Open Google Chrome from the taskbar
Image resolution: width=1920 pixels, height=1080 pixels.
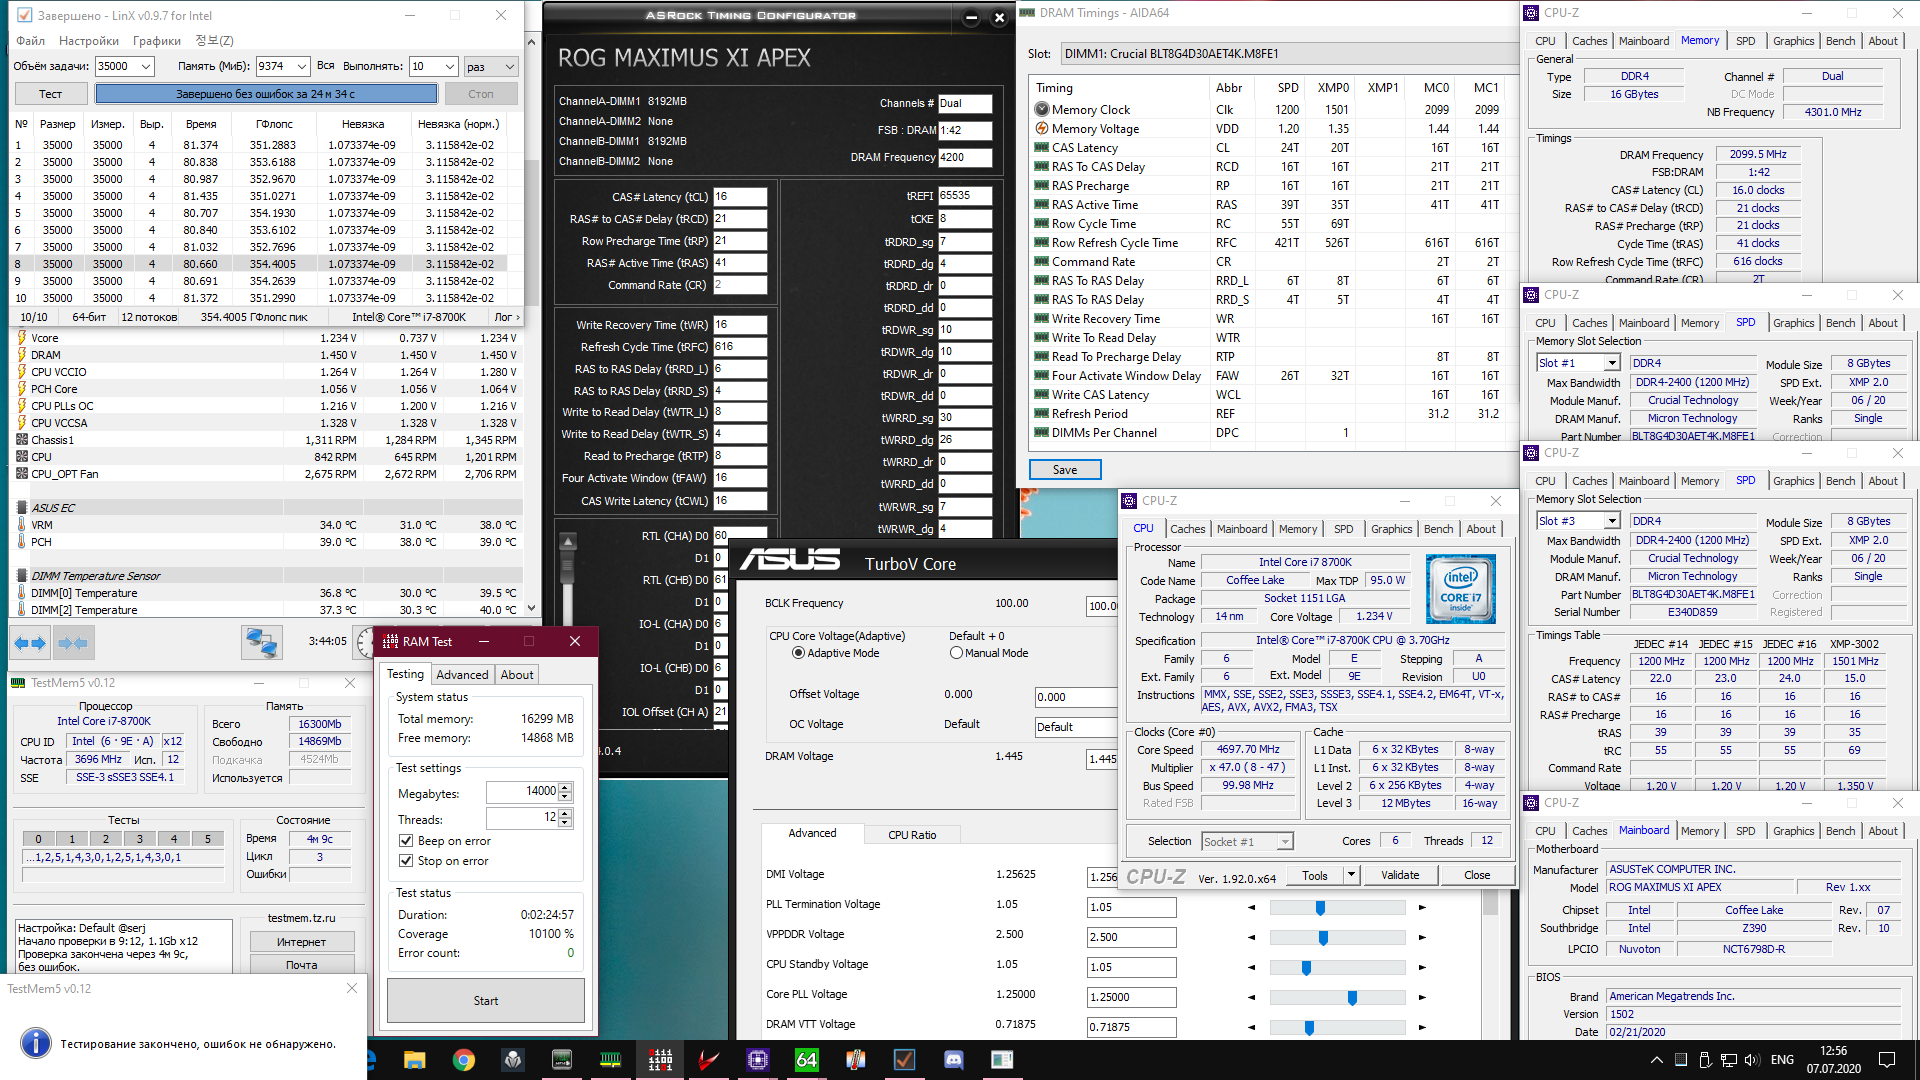coord(463,1060)
